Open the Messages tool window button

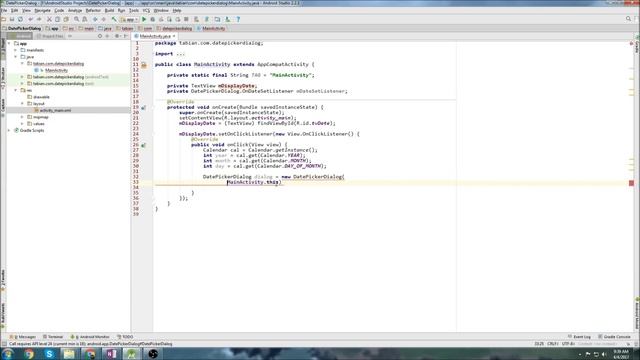click(x=23, y=337)
